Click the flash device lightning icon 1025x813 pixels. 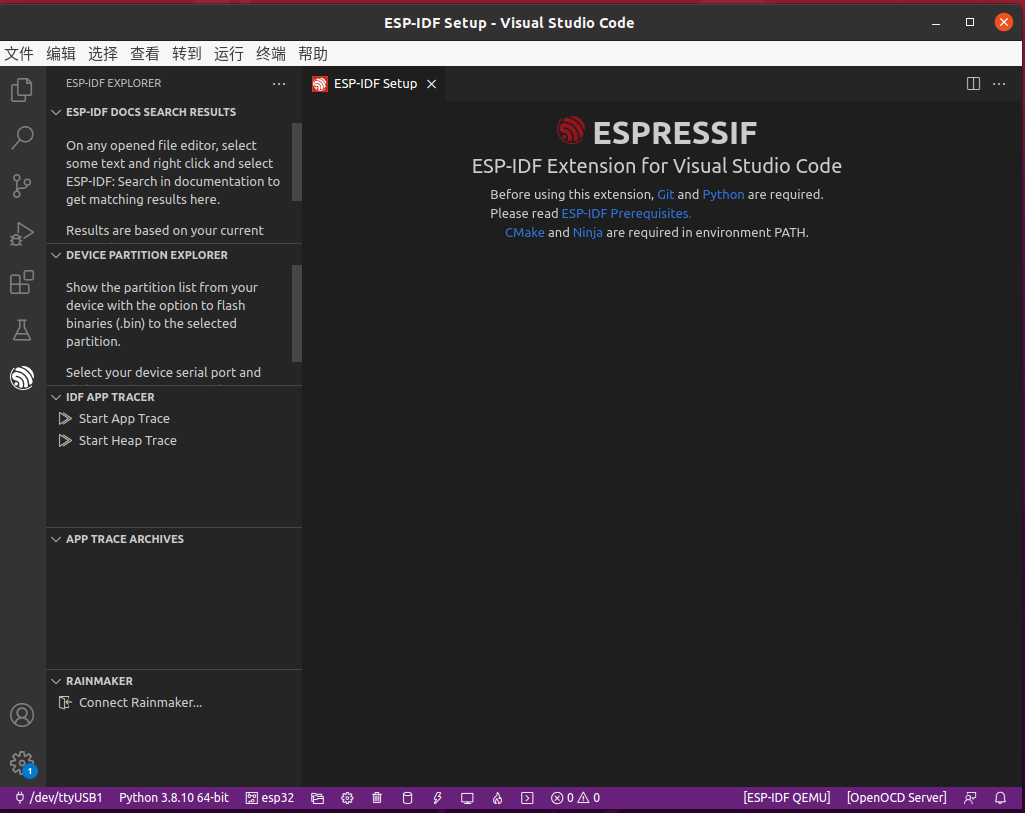pos(437,797)
